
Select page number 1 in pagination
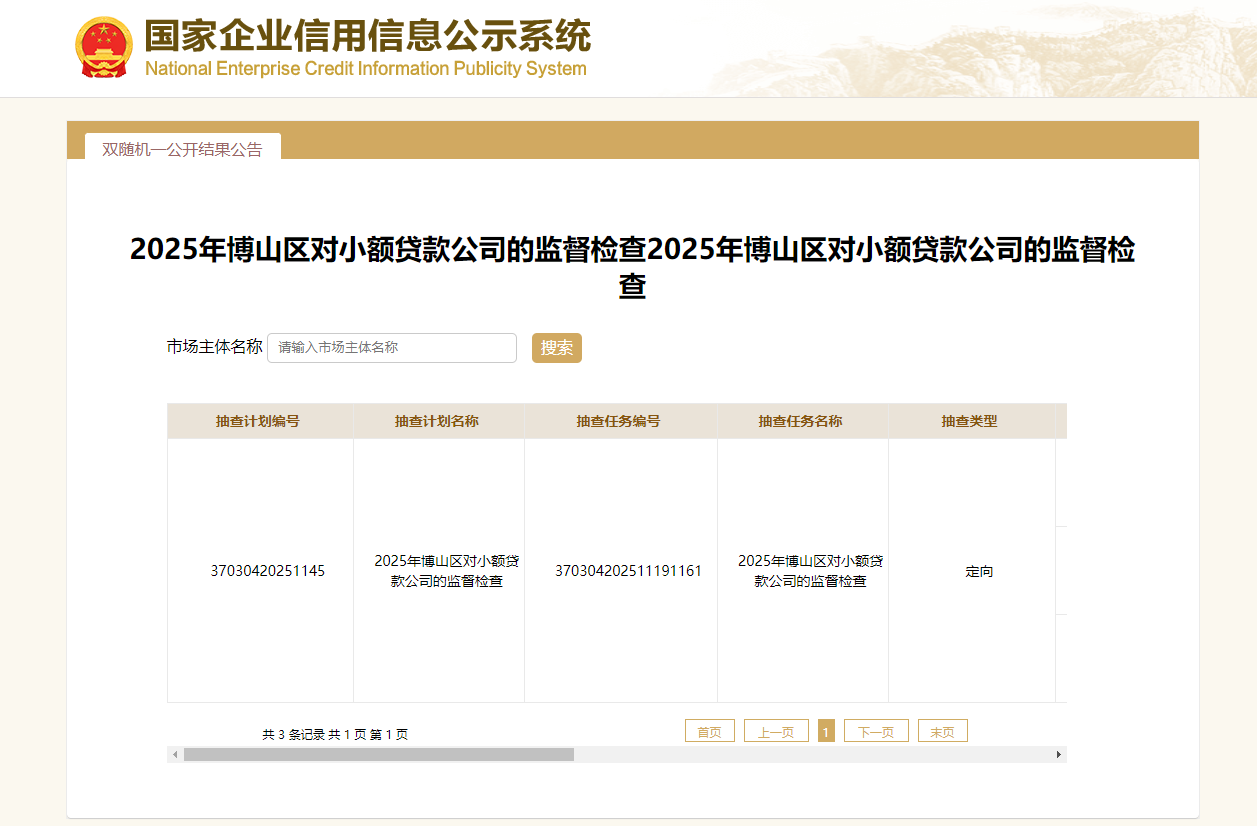click(826, 732)
